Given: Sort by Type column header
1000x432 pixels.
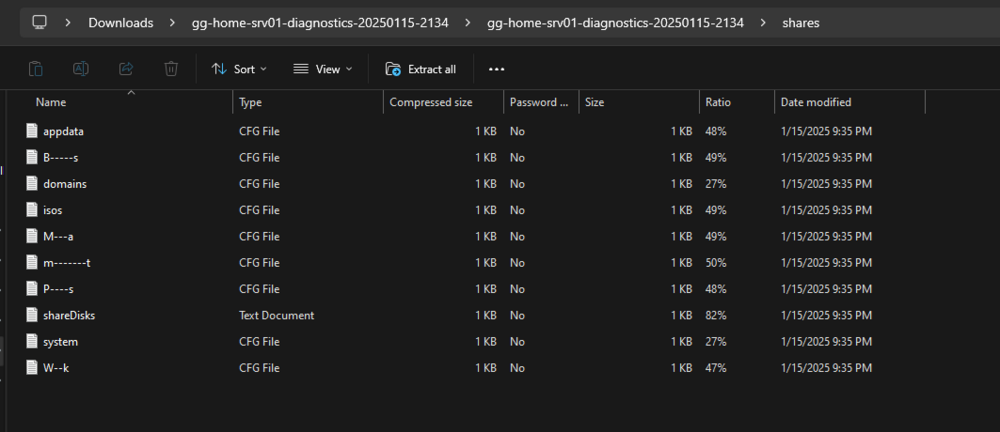Looking at the screenshot, I should pos(251,102).
